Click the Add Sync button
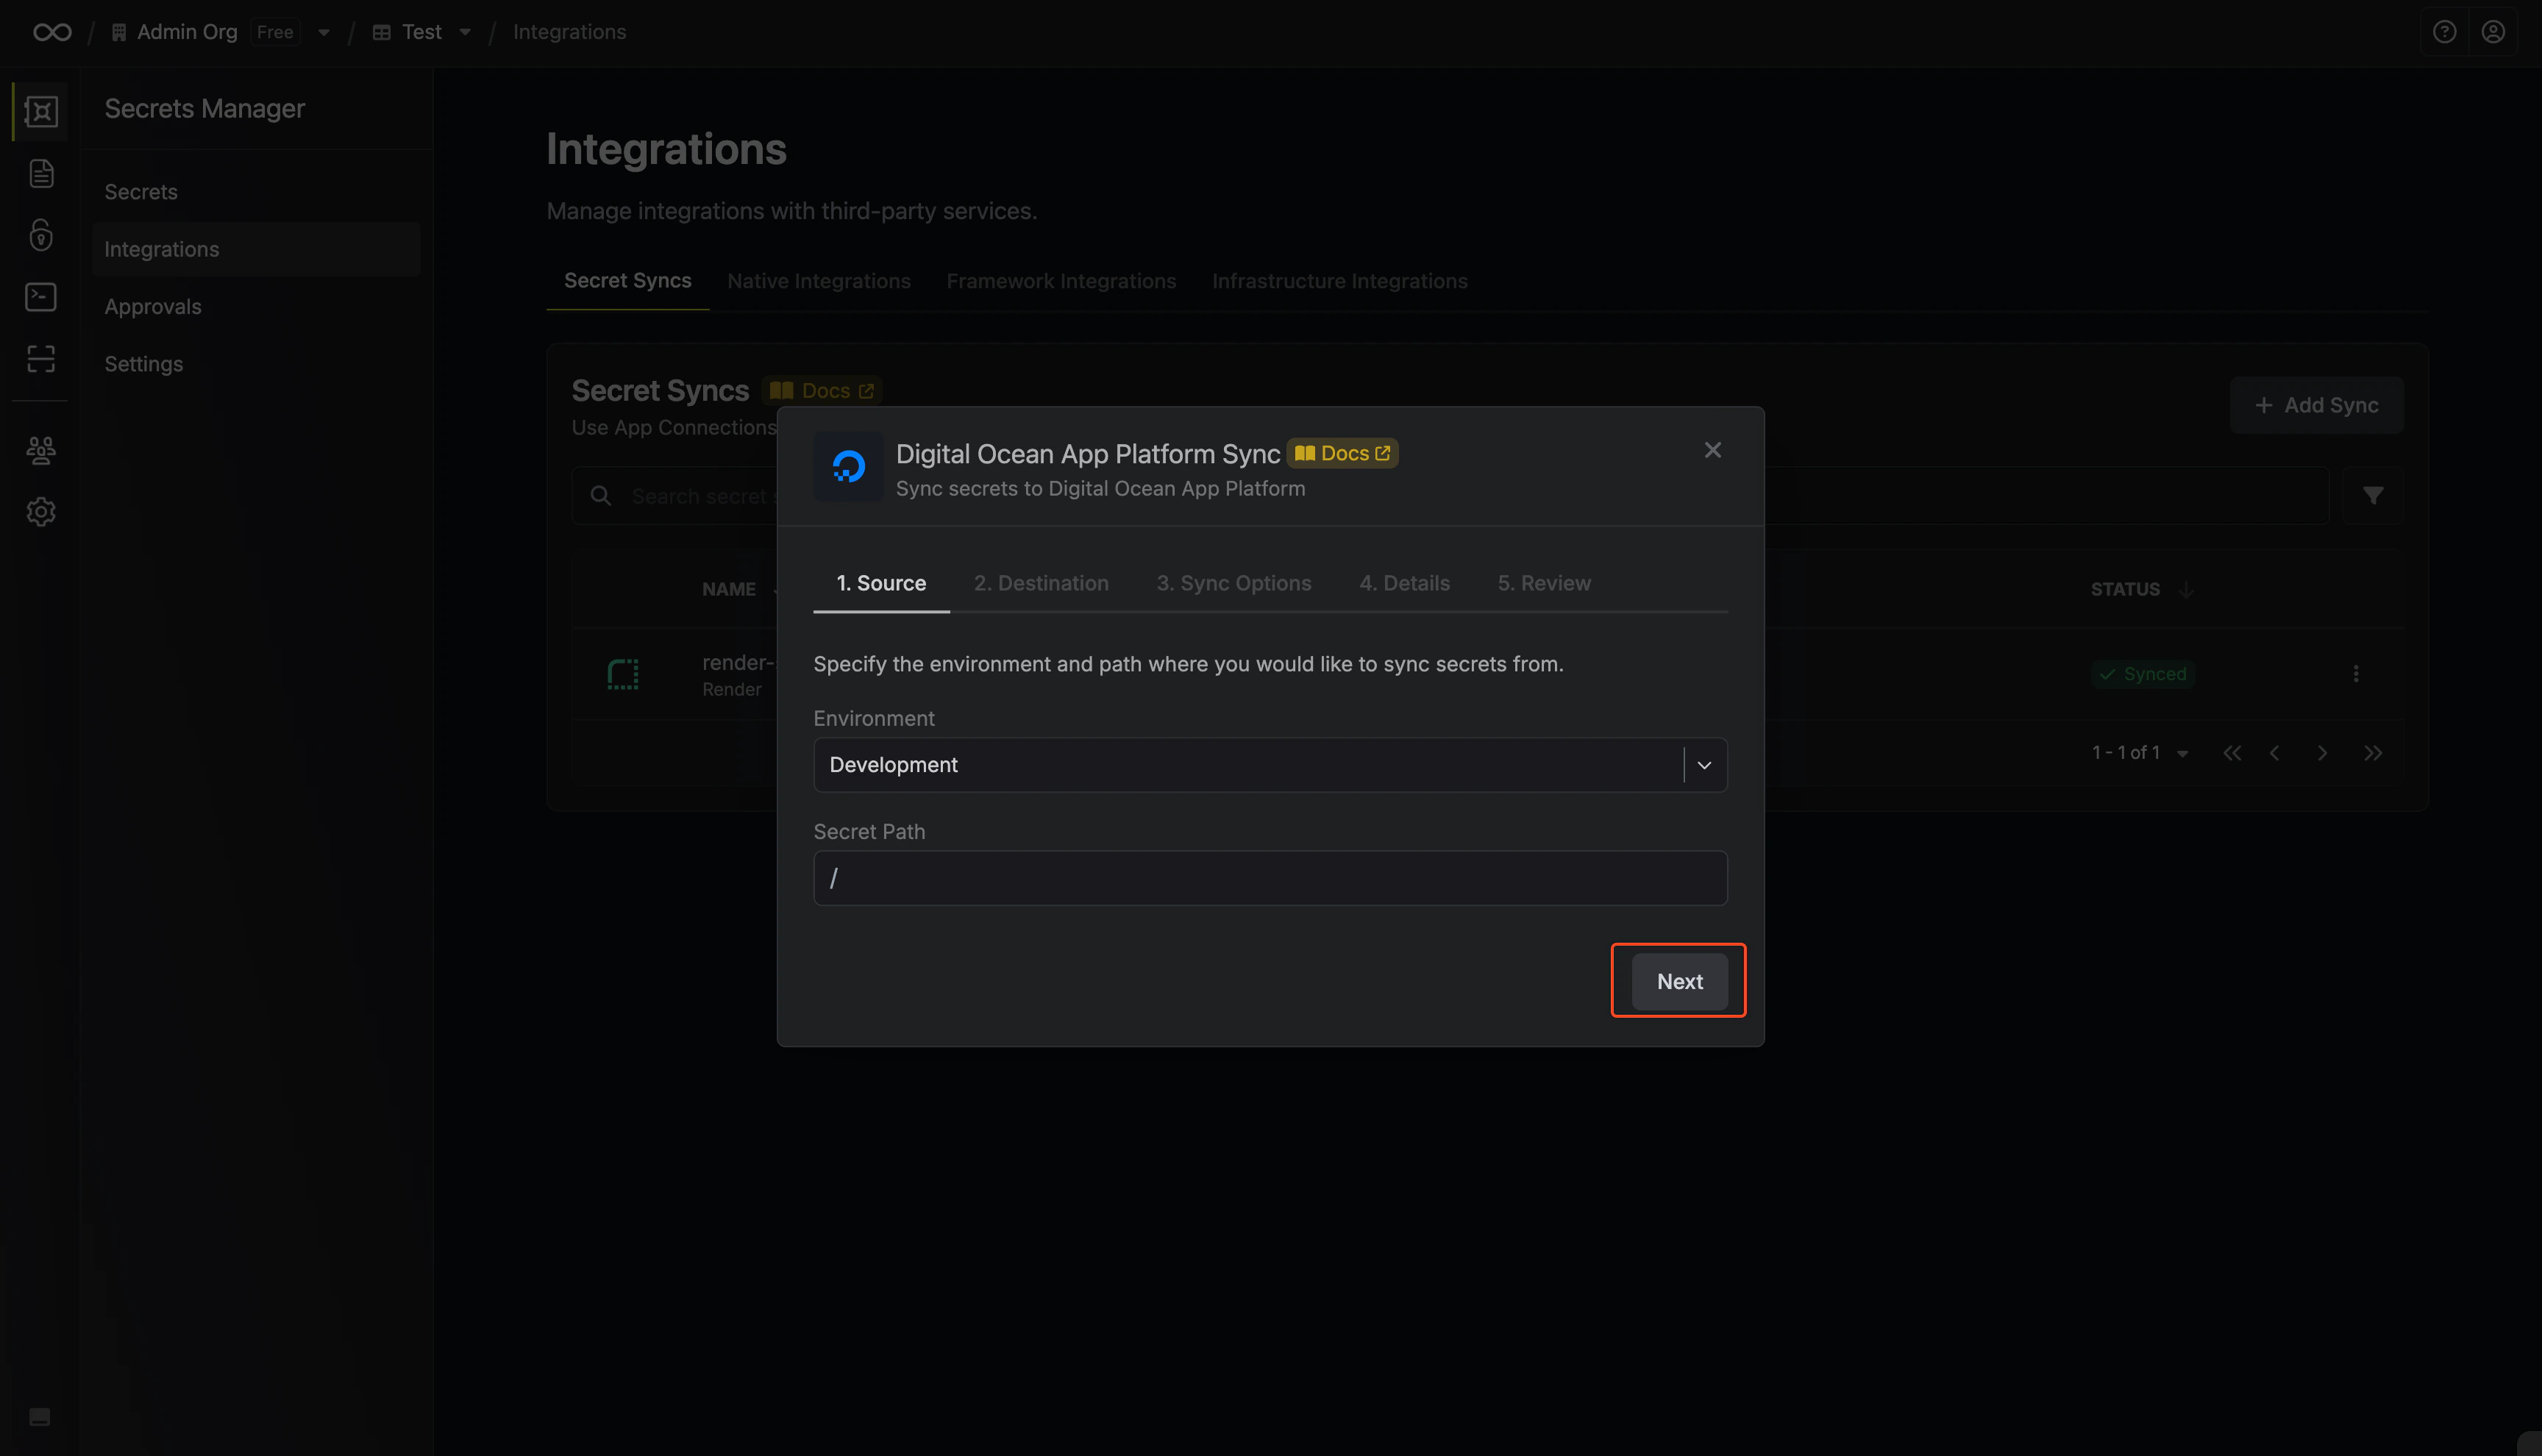This screenshot has width=2542, height=1456. pos(2317,405)
